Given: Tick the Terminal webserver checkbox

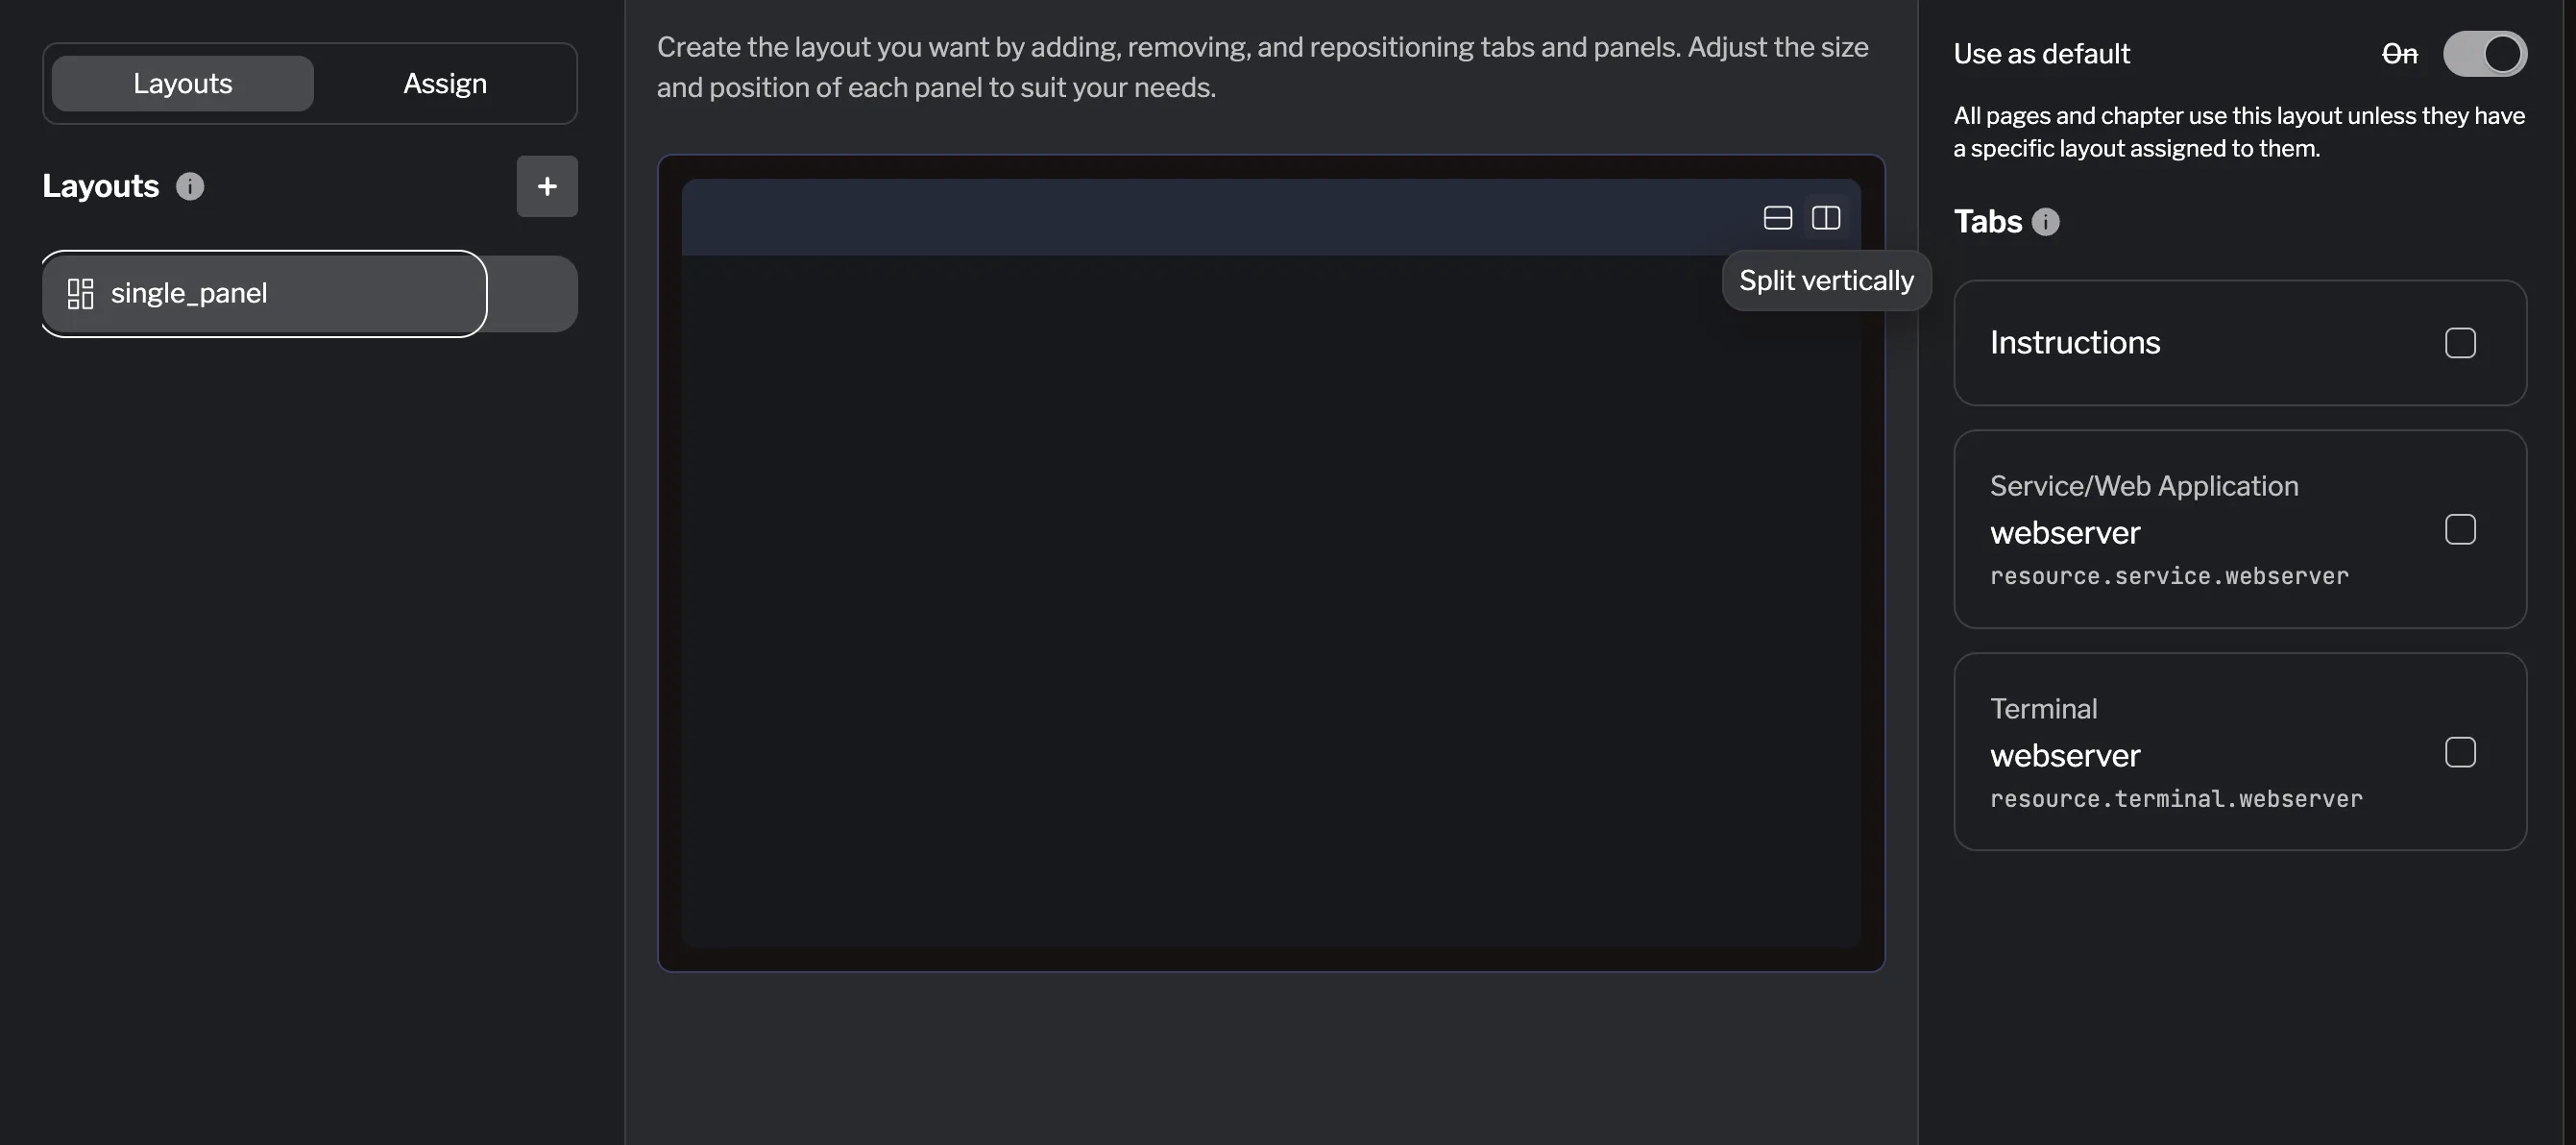Looking at the screenshot, I should pos(2460,752).
